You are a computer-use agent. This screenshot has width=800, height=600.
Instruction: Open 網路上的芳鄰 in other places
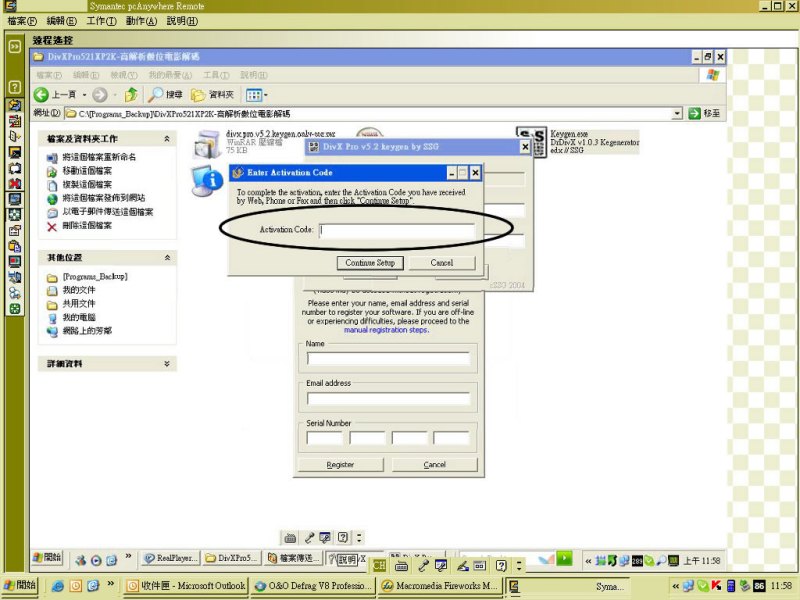(x=87, y=331)
